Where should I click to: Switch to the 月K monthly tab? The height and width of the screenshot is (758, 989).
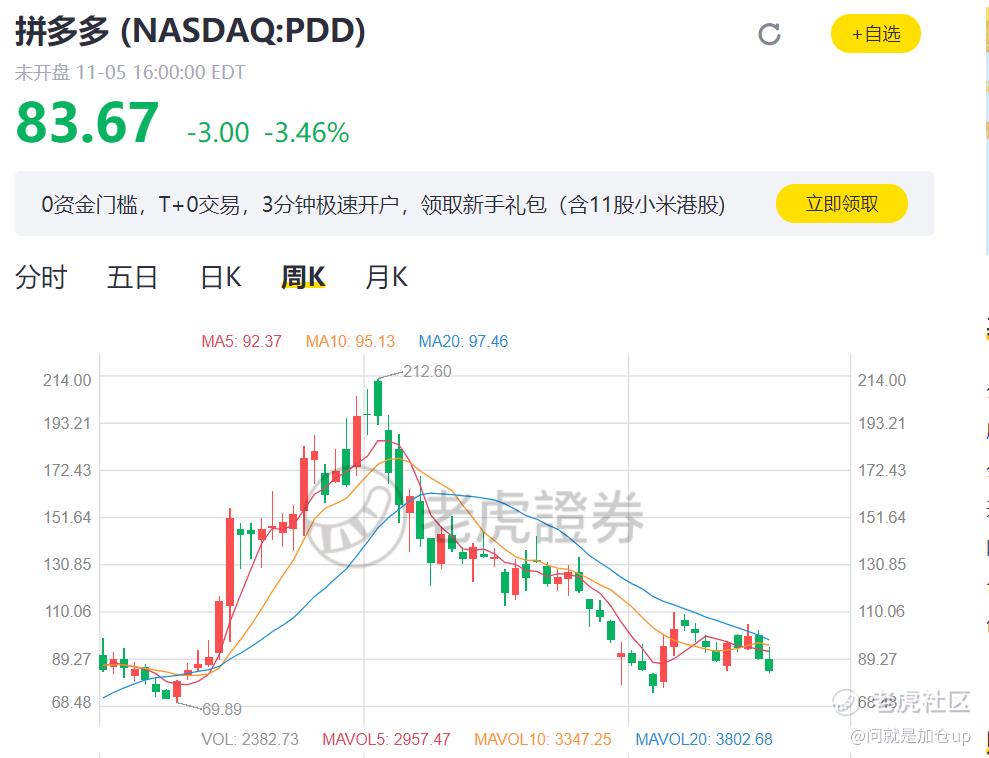tap(387, 277)
